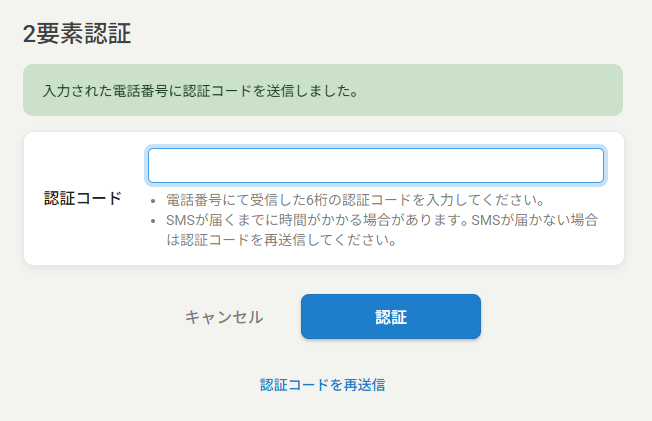Open the 認証コードを再送信 link
The height and width of the screenshot is (421, 652).
click(x=323, y=384)
